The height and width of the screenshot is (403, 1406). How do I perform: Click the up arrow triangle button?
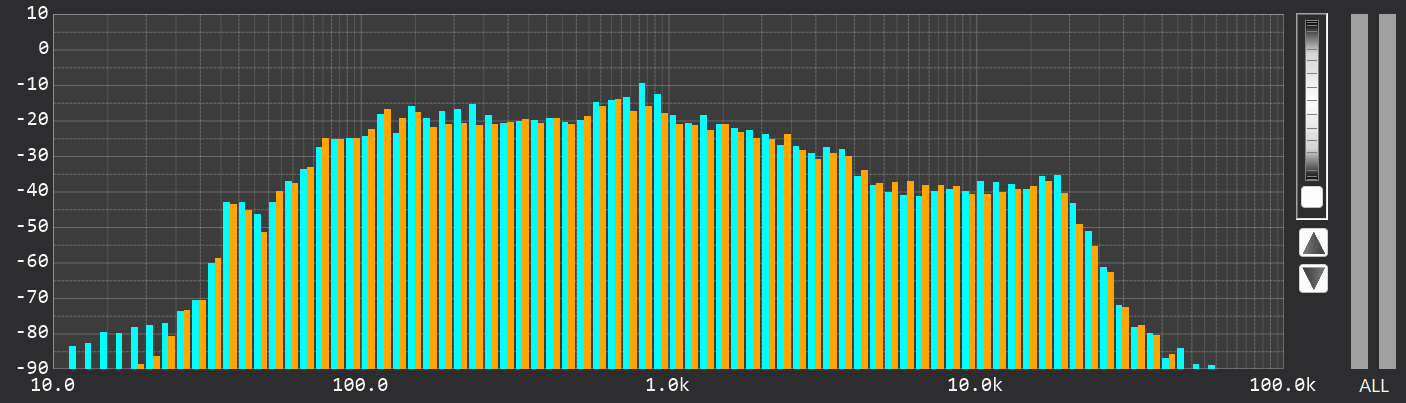pos(1313,242)
